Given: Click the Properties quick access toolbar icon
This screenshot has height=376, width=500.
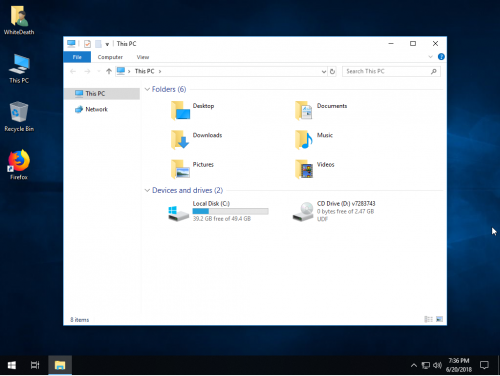Looking at the screenshot, I should (87, 44).
